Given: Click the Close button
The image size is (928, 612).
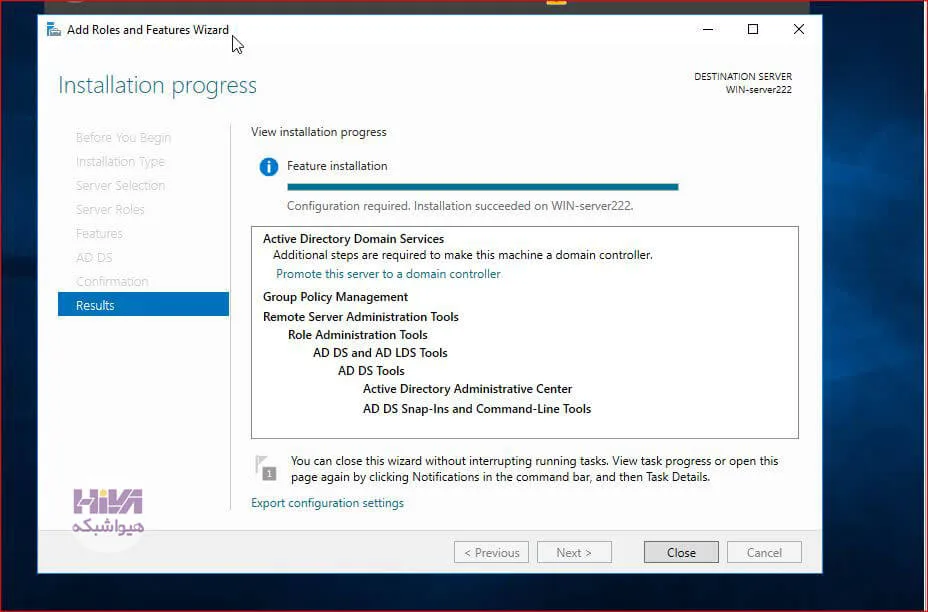Looking at the screenshot, I should [x=681, y=552].
